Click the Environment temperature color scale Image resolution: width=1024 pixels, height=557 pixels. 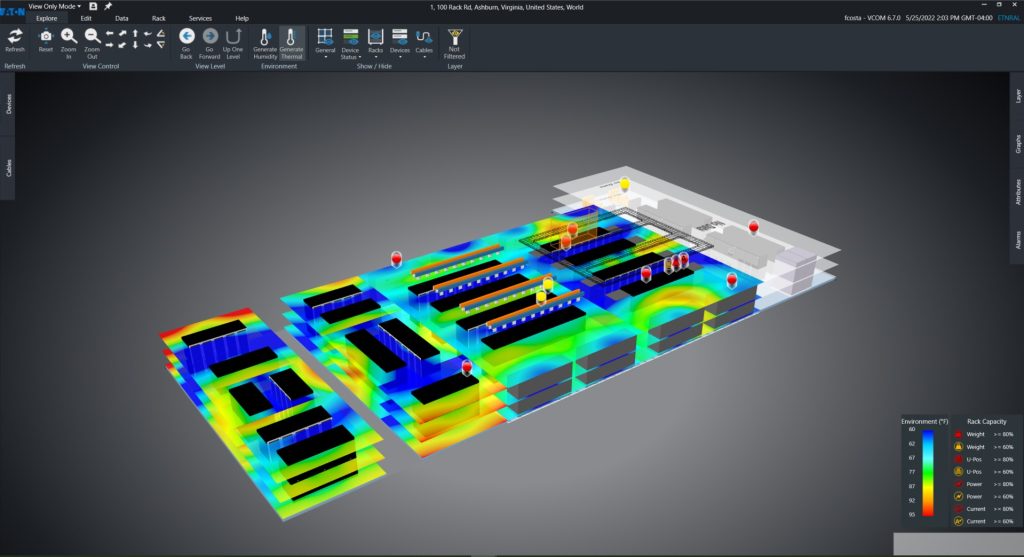tap(930, 472)
